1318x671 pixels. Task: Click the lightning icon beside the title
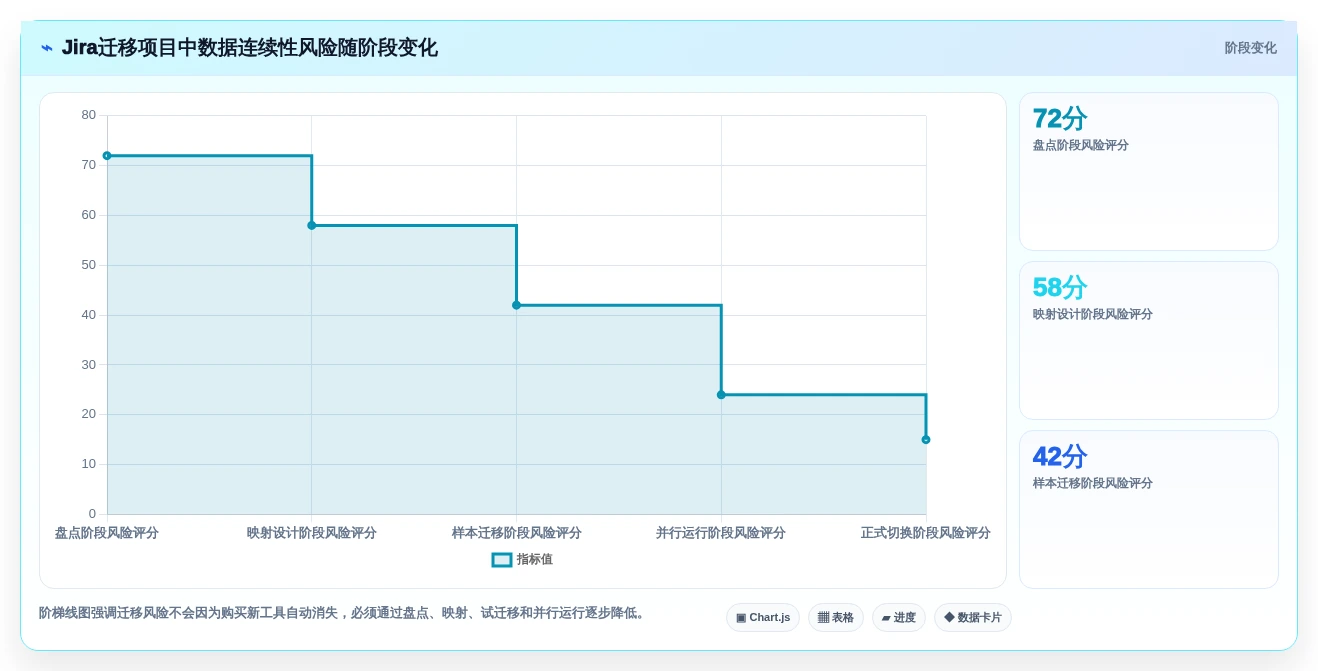pyautogui.click(x=47, y=48)
